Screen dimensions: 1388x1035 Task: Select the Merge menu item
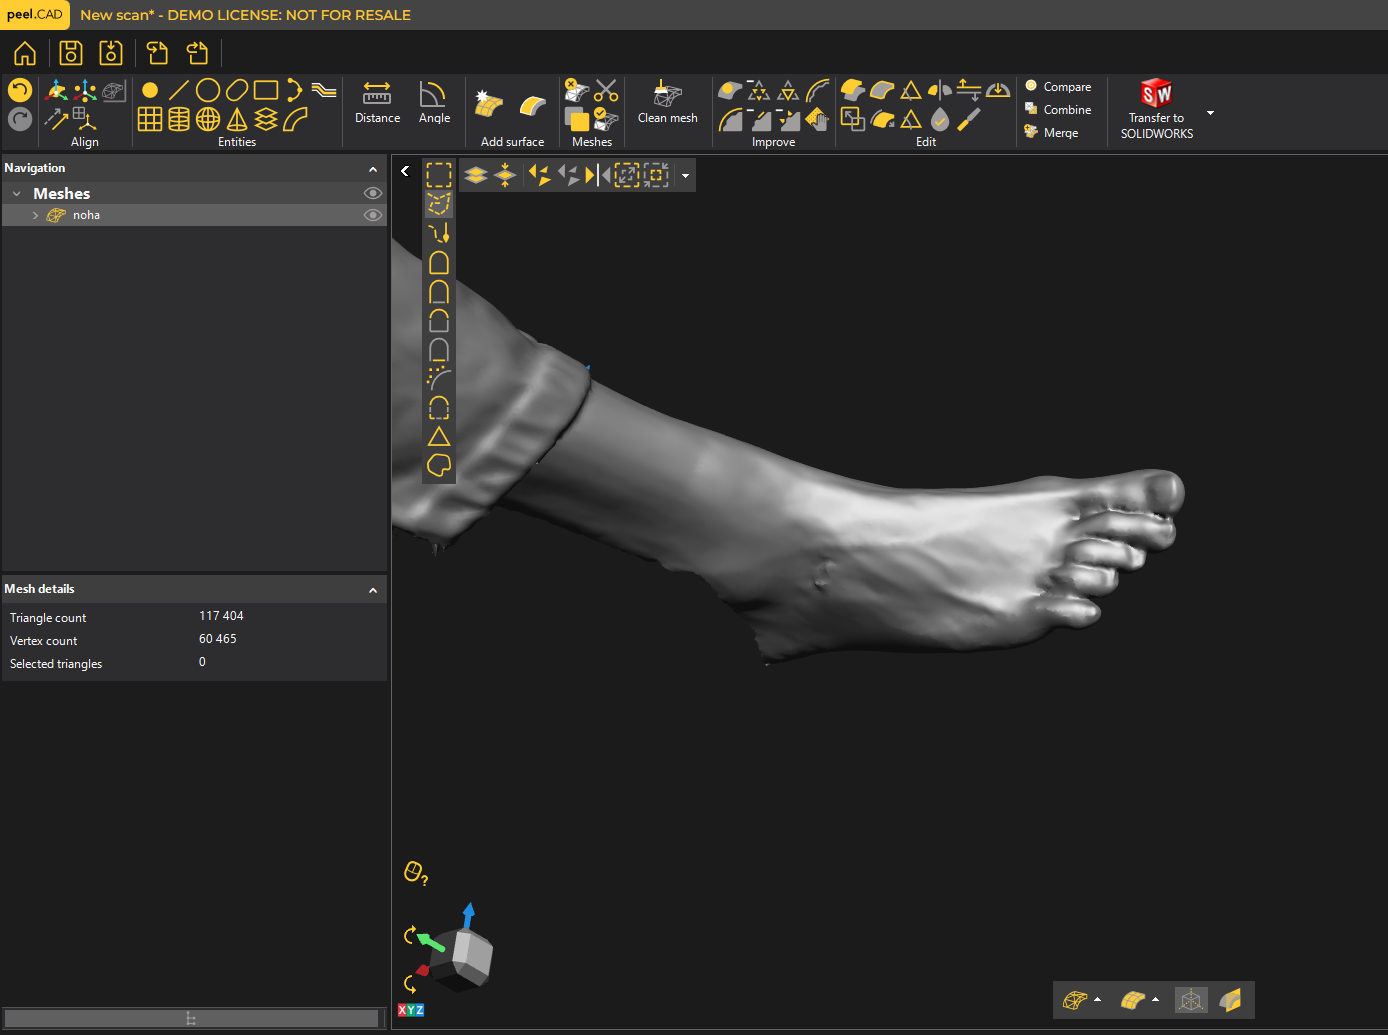(x=1060, y=133)
